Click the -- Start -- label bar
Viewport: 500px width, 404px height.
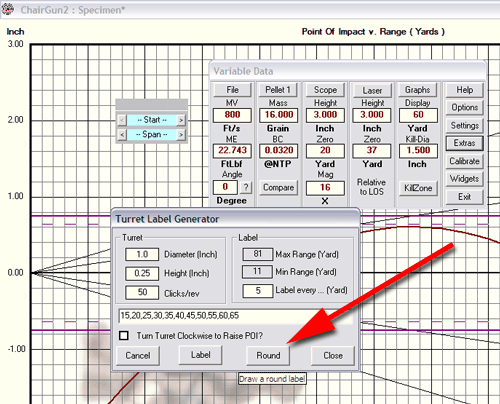(152, 120)
